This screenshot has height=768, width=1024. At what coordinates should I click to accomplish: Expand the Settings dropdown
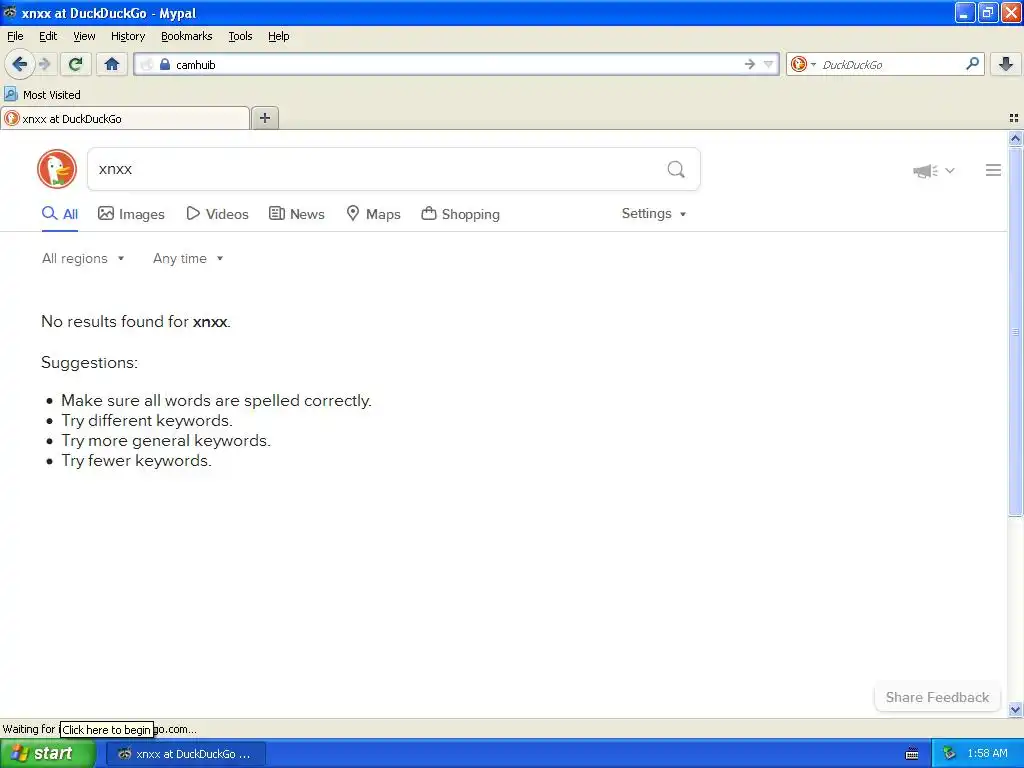(x=654, y=214)
